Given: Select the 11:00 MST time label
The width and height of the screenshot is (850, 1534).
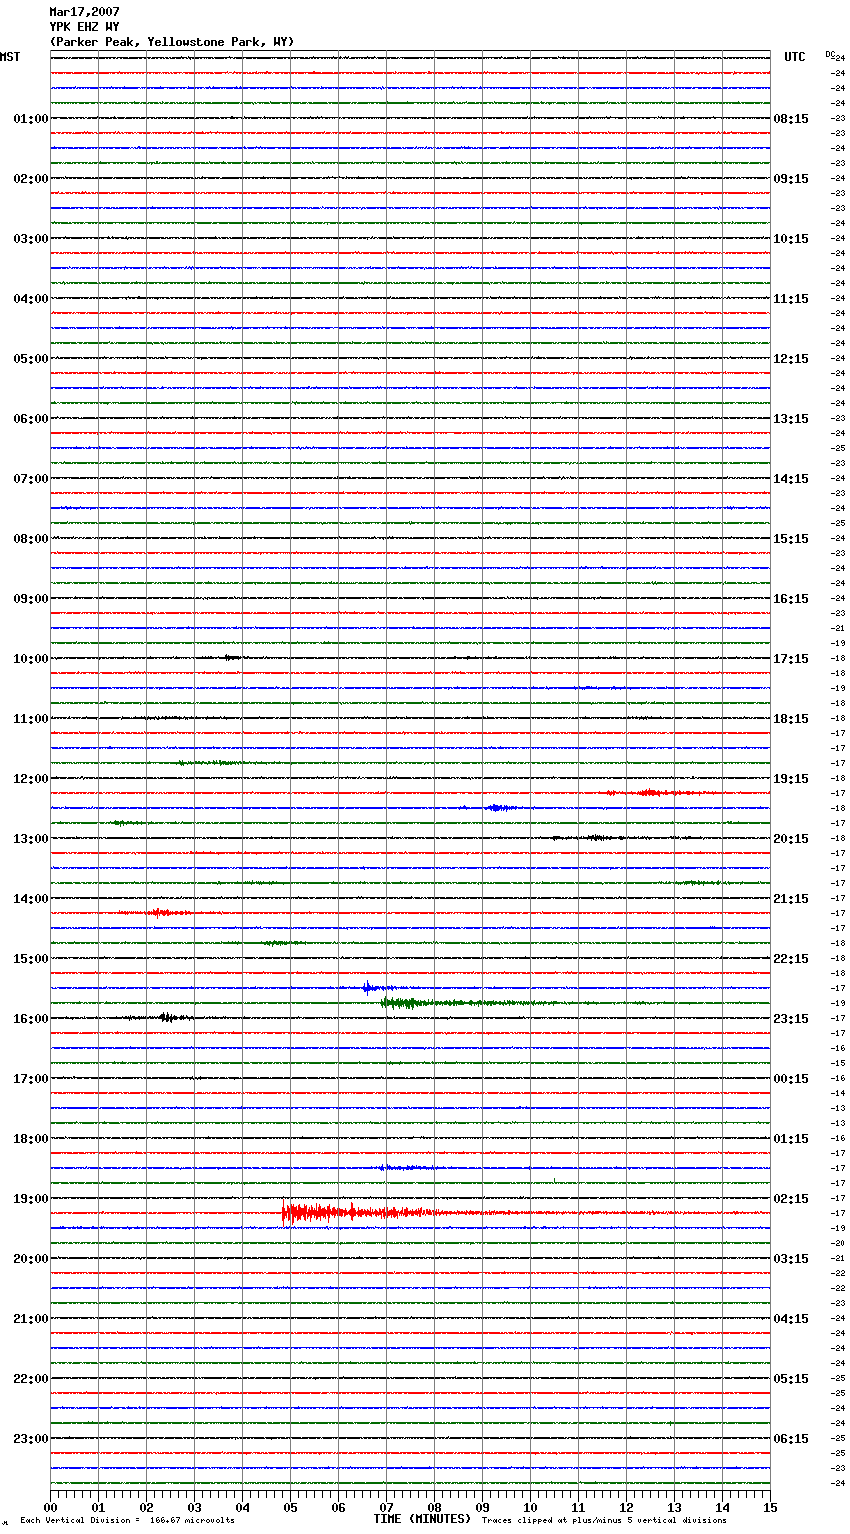Looking at the screenshot, I should (x=31, y=719).
